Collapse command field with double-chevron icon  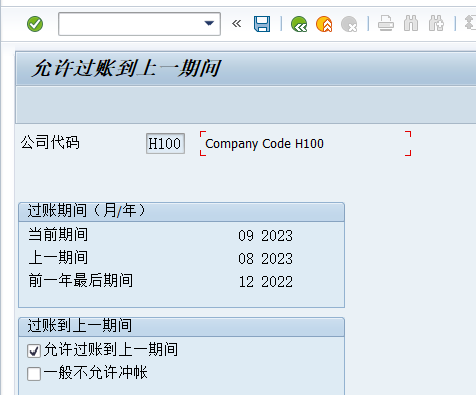tap(236, 24)
